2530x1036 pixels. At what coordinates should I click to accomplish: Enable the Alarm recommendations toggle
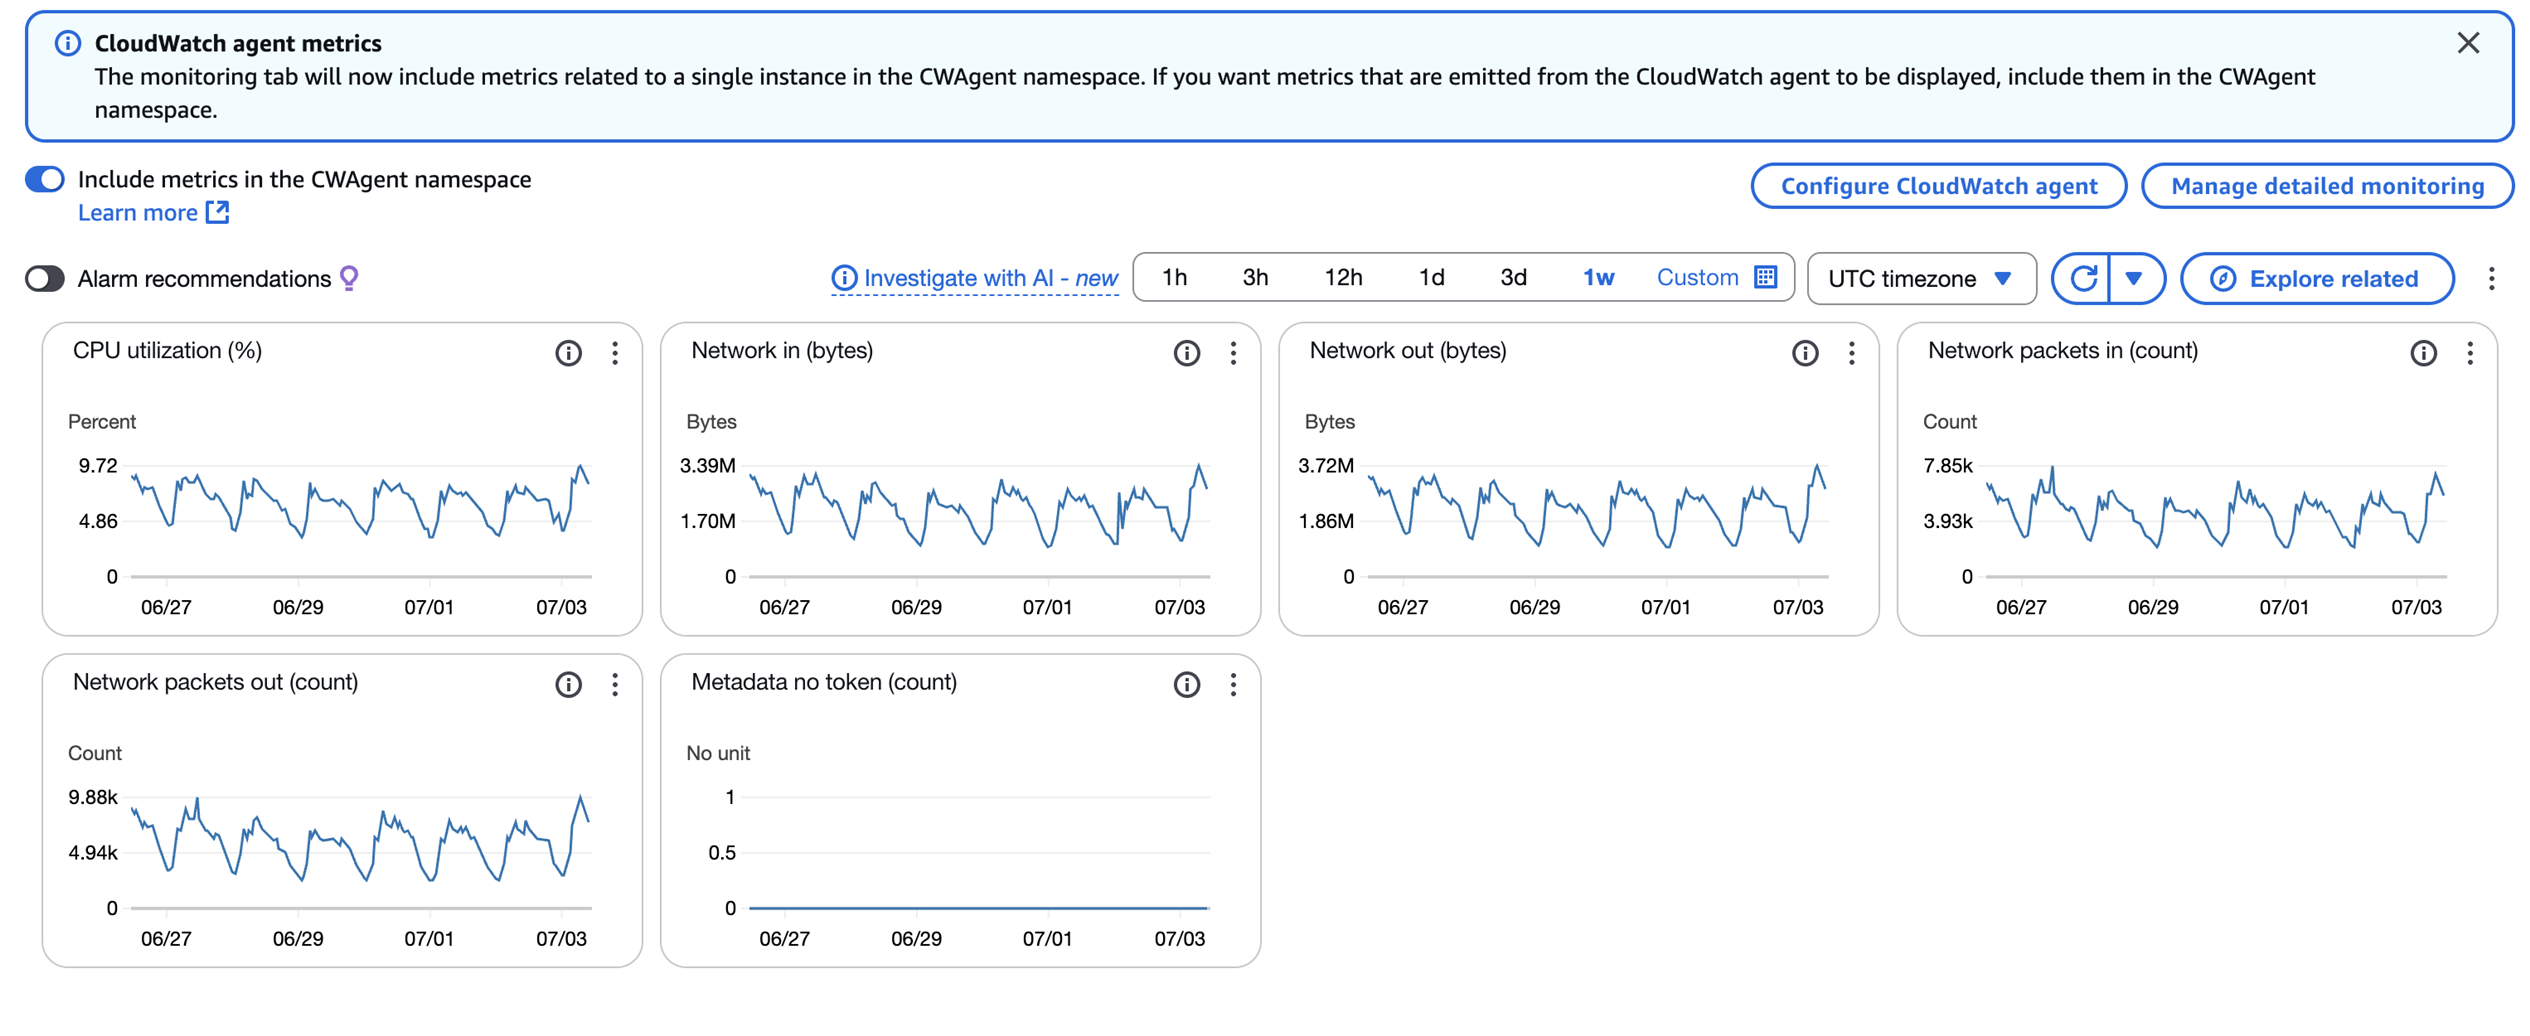[45, 279]
